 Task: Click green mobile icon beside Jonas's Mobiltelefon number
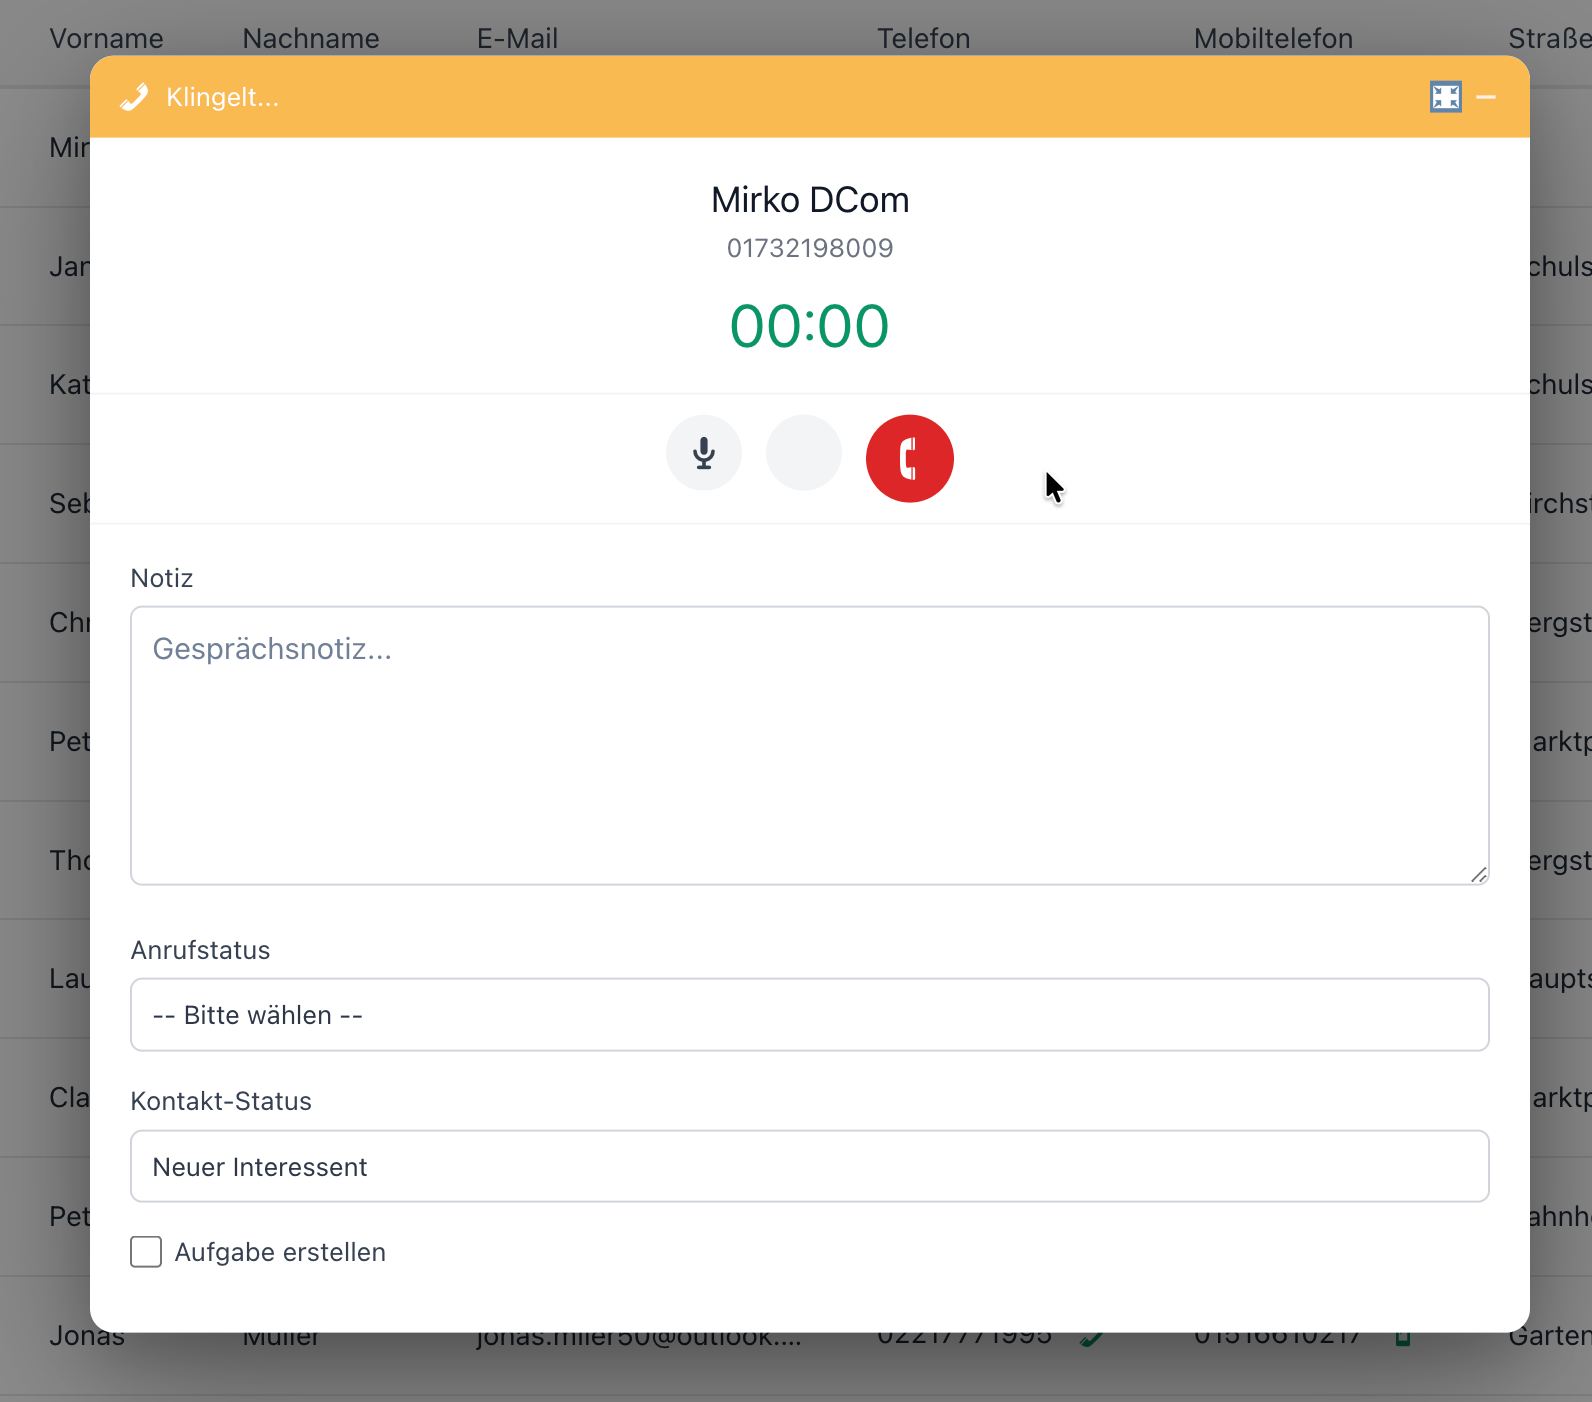click(x=1402, y=1338)
